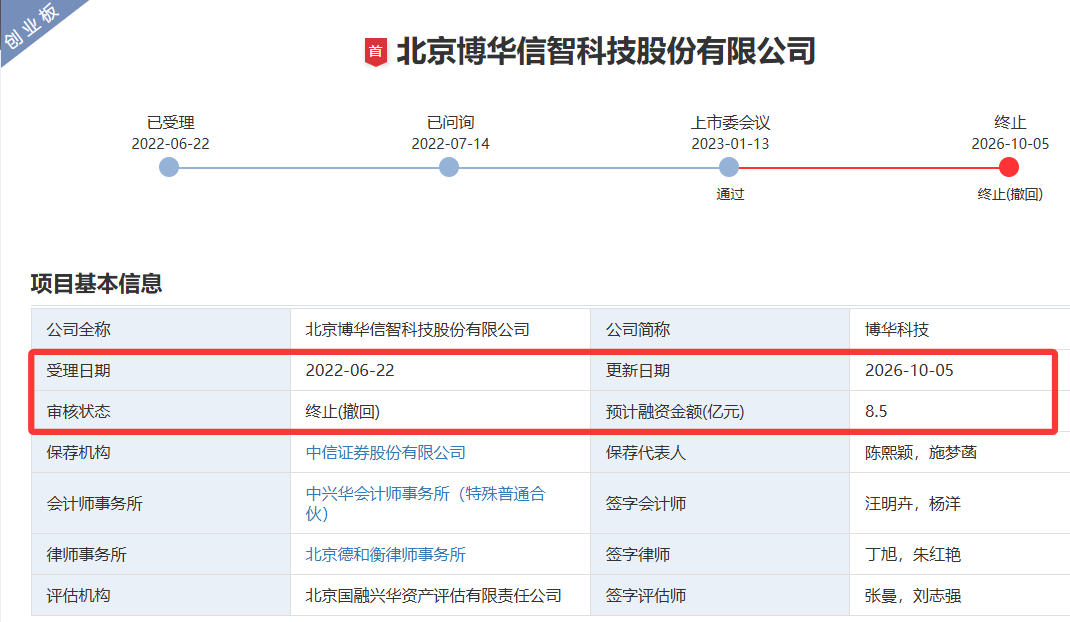Select 2022-06-22 in the 受理日期 table row
Viewport: 1070px width, 622px height.
click(350, 371)
